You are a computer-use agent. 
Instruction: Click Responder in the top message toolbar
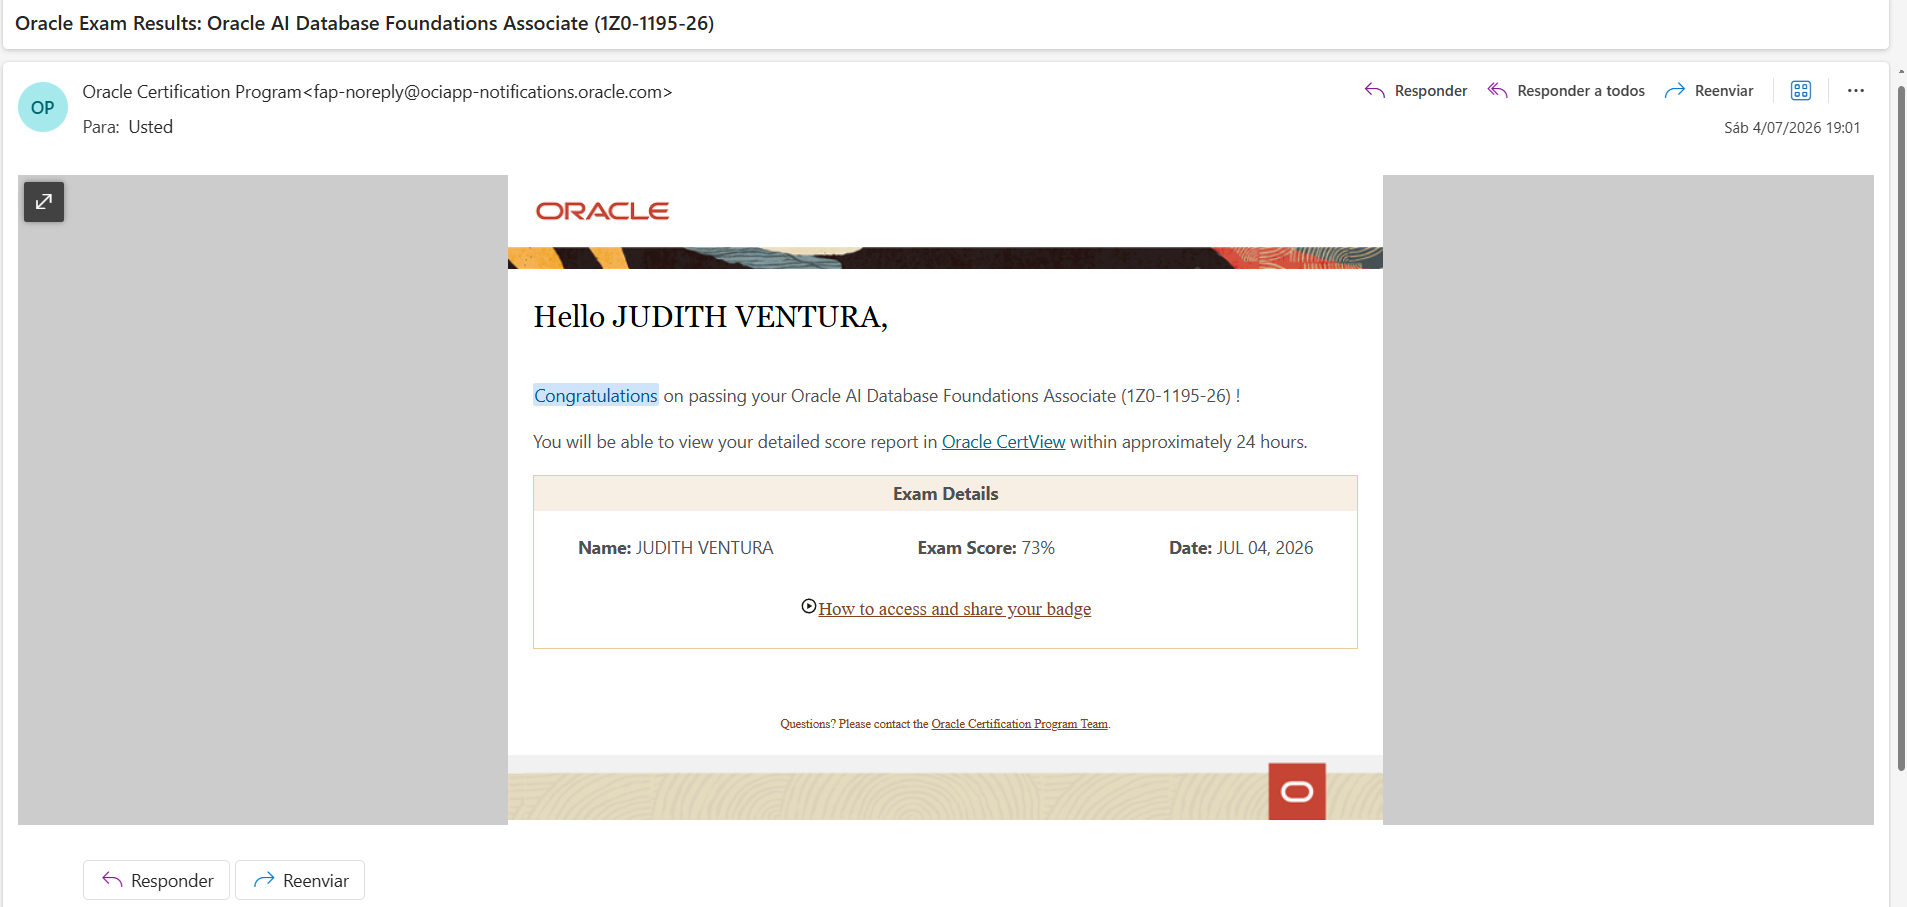[x=1416, y=91]
